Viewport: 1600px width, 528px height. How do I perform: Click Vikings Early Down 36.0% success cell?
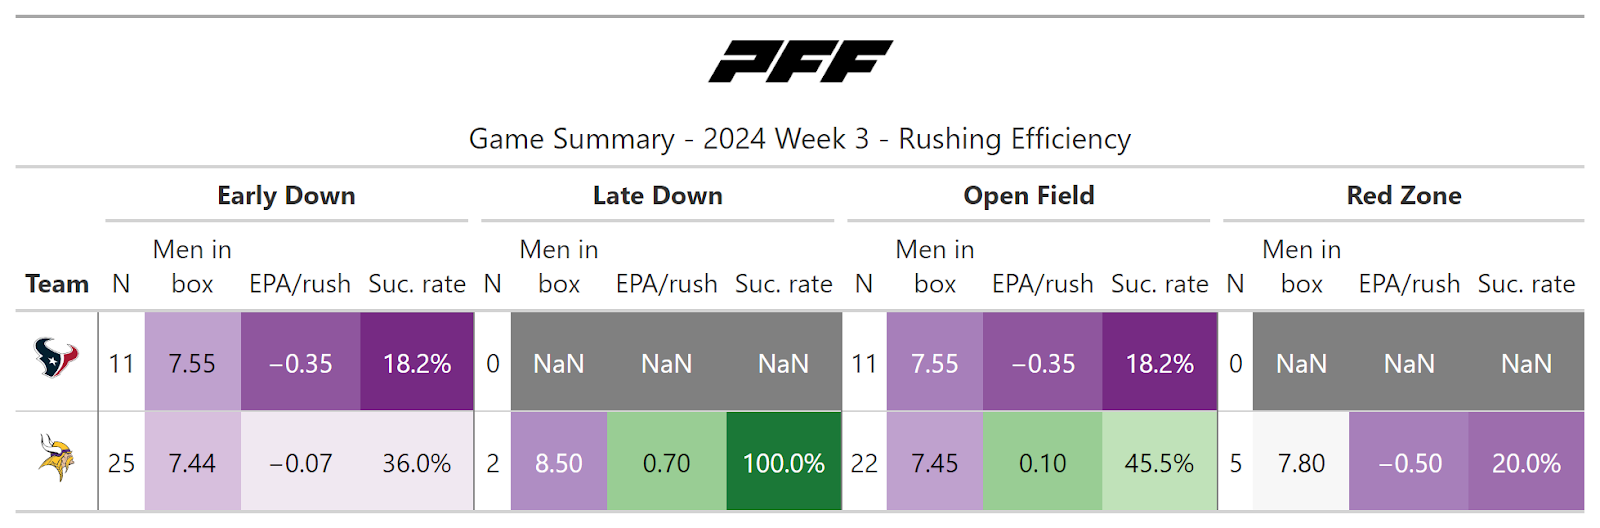tap(416, 463)
